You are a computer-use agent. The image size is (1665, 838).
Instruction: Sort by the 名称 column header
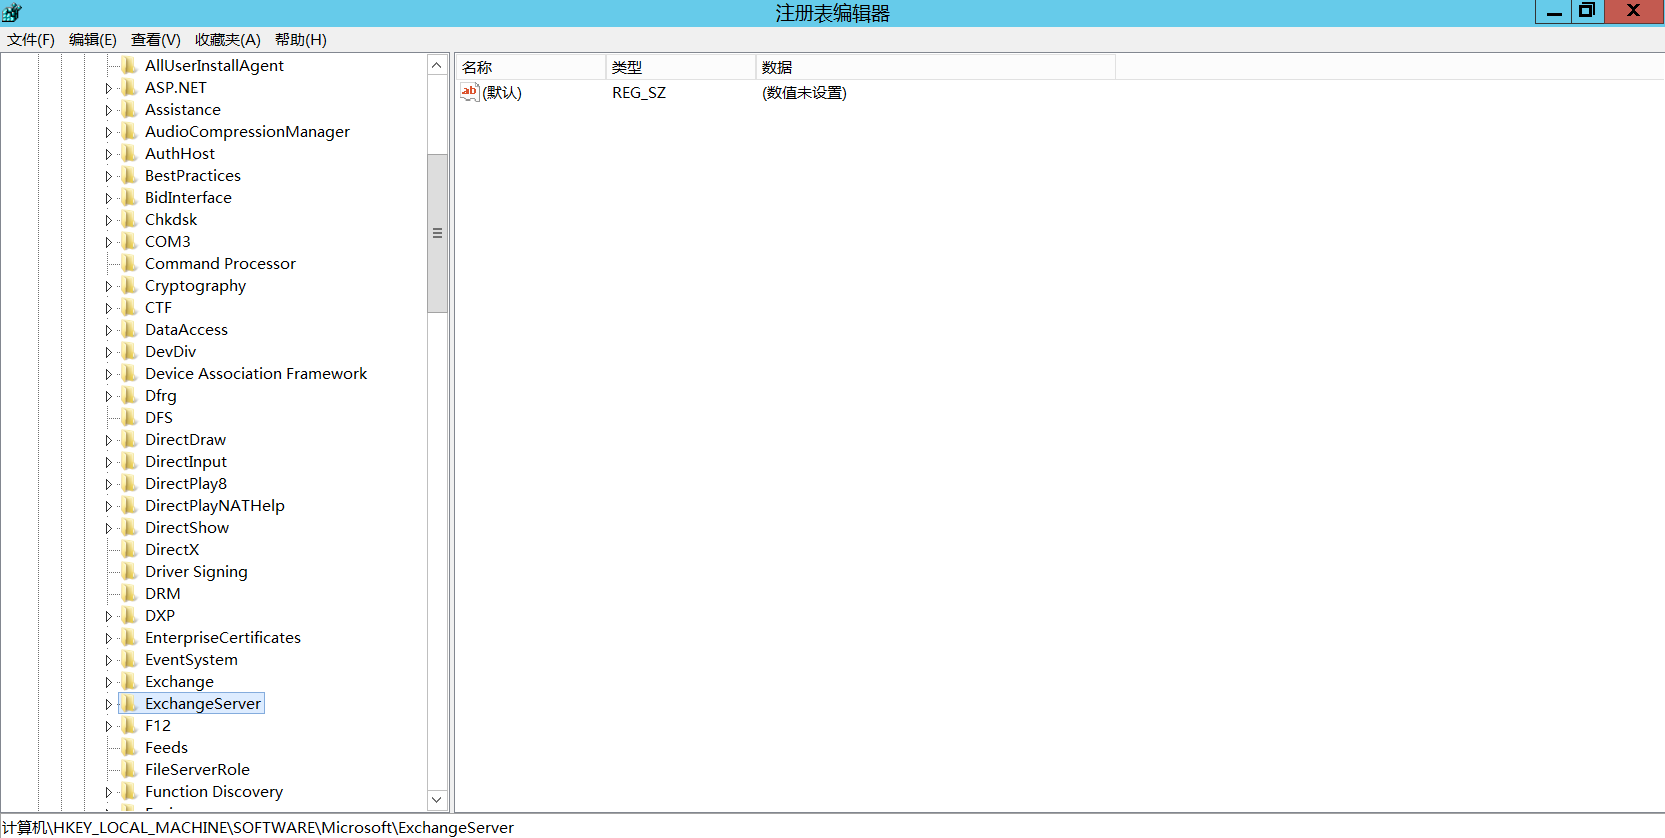[531, 67]
